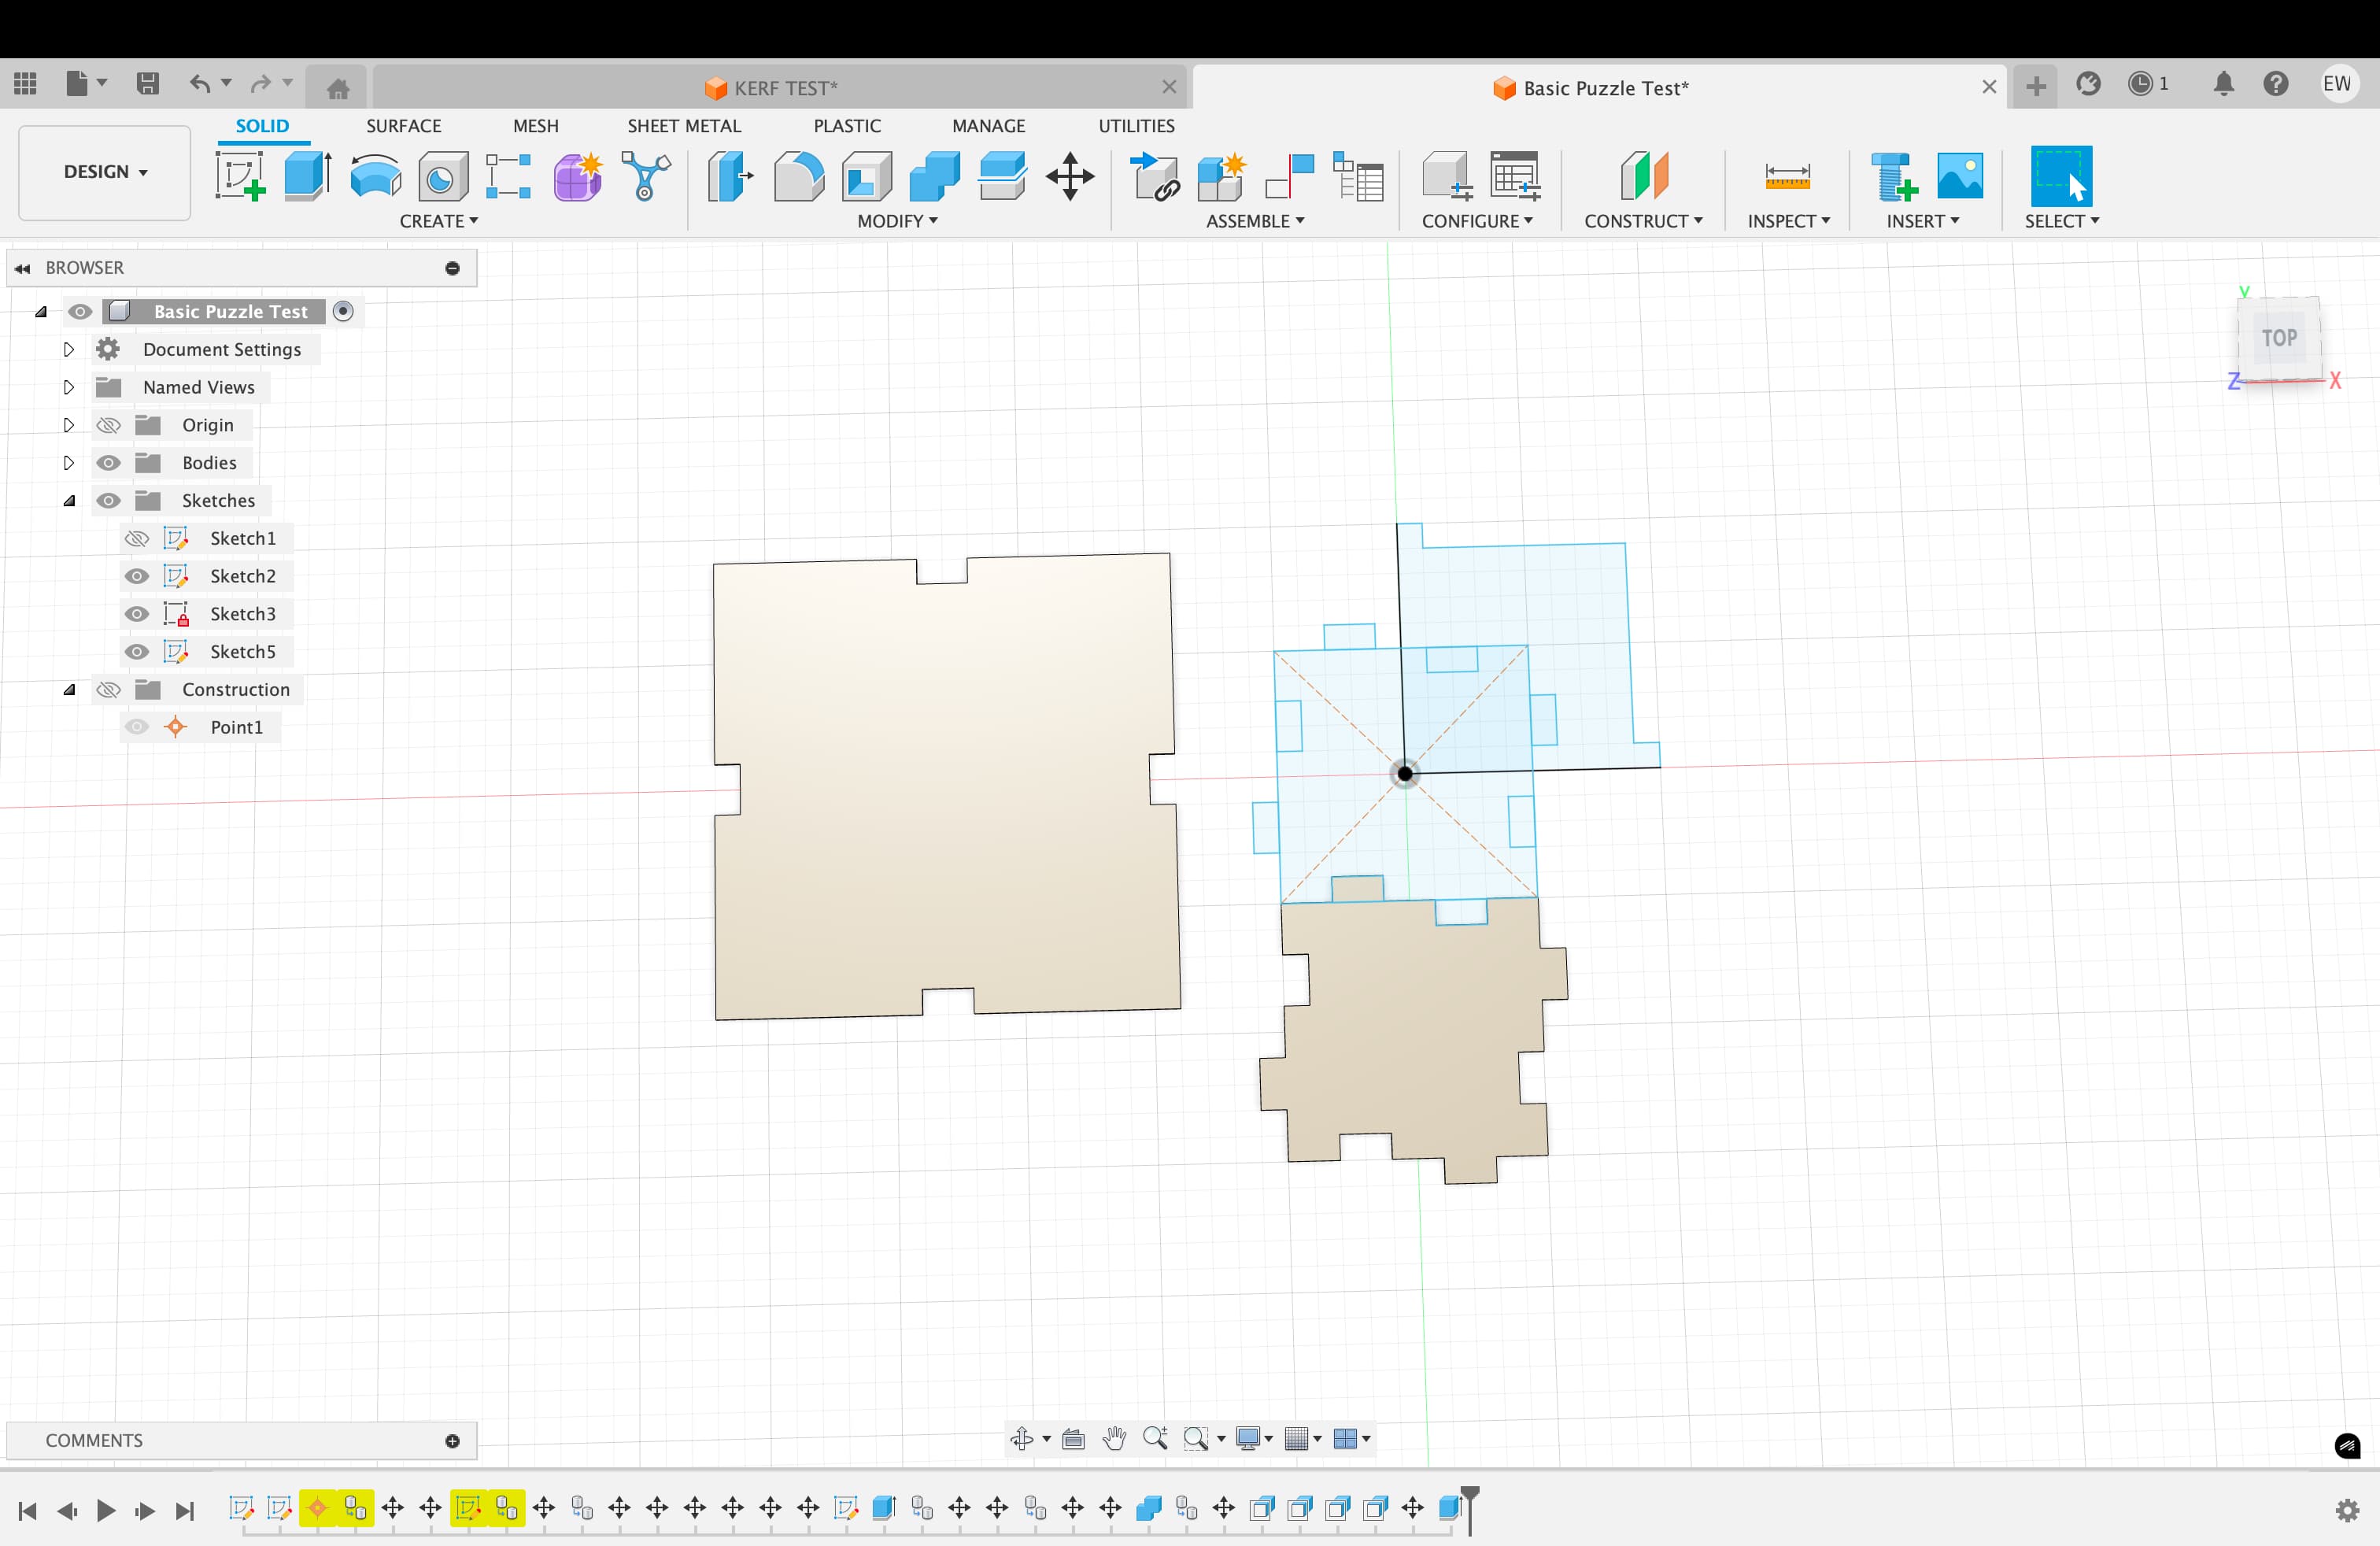Open the Measure tool under Inspect
2380x1546 pixels.
(x=1787, y=176)
